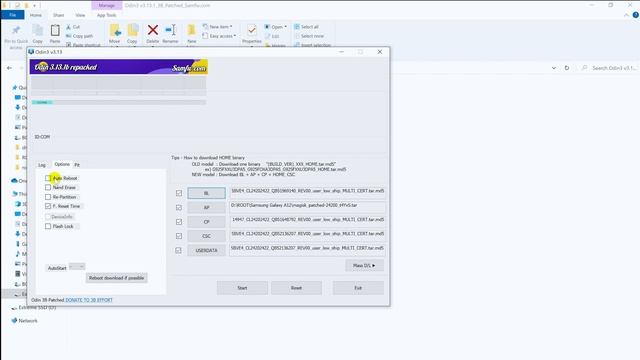Click the red X Delete icon

click(153, 30)
